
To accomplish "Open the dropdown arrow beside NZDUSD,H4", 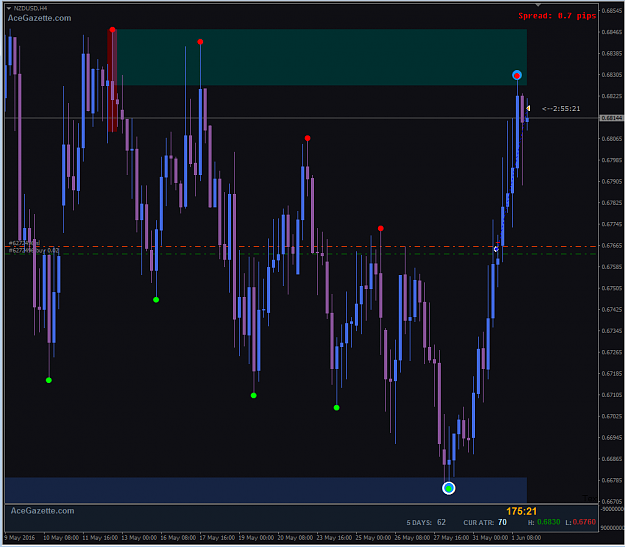I will coord(9,8).
